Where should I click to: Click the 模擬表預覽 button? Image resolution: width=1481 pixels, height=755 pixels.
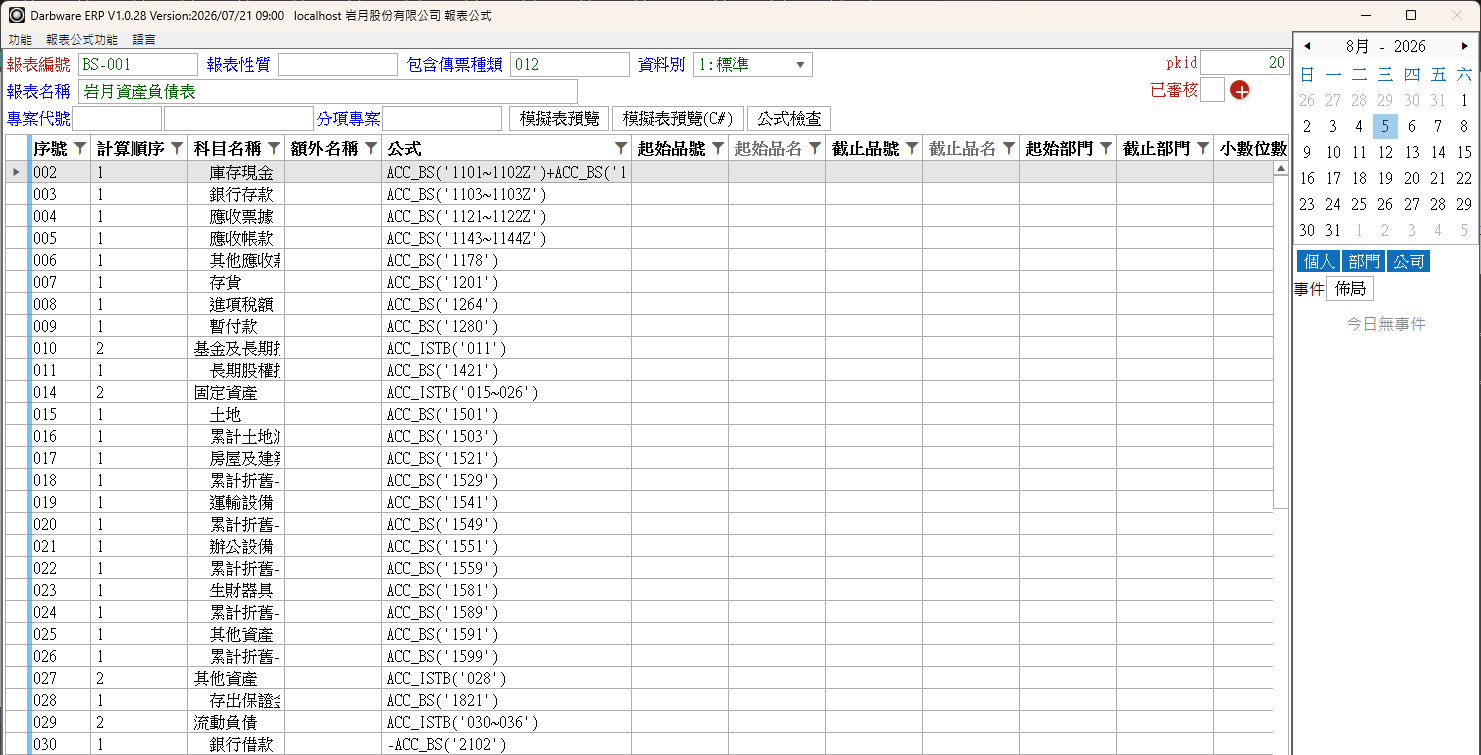coord(558,118)
